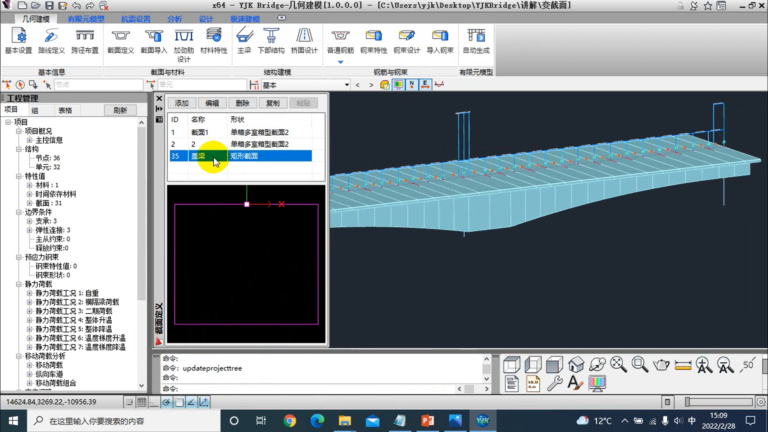Image resolution: width=768 pixels, height=432 pixels.
Task: Select the 主梁 modeling tool
Action: click(x=244, y=41)
